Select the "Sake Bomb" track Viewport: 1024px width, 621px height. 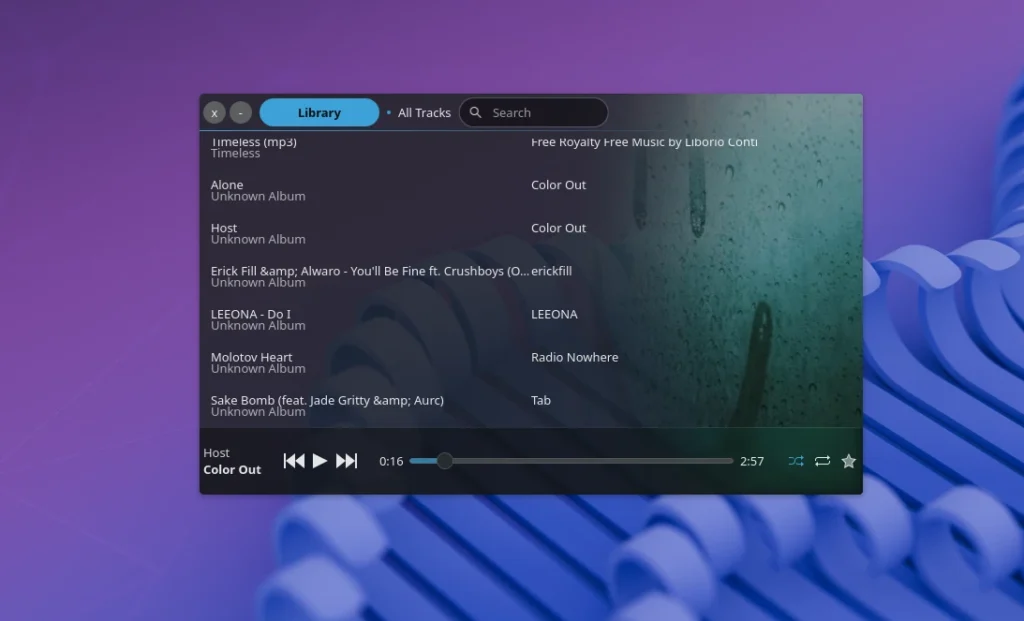(x=400, y=405)
